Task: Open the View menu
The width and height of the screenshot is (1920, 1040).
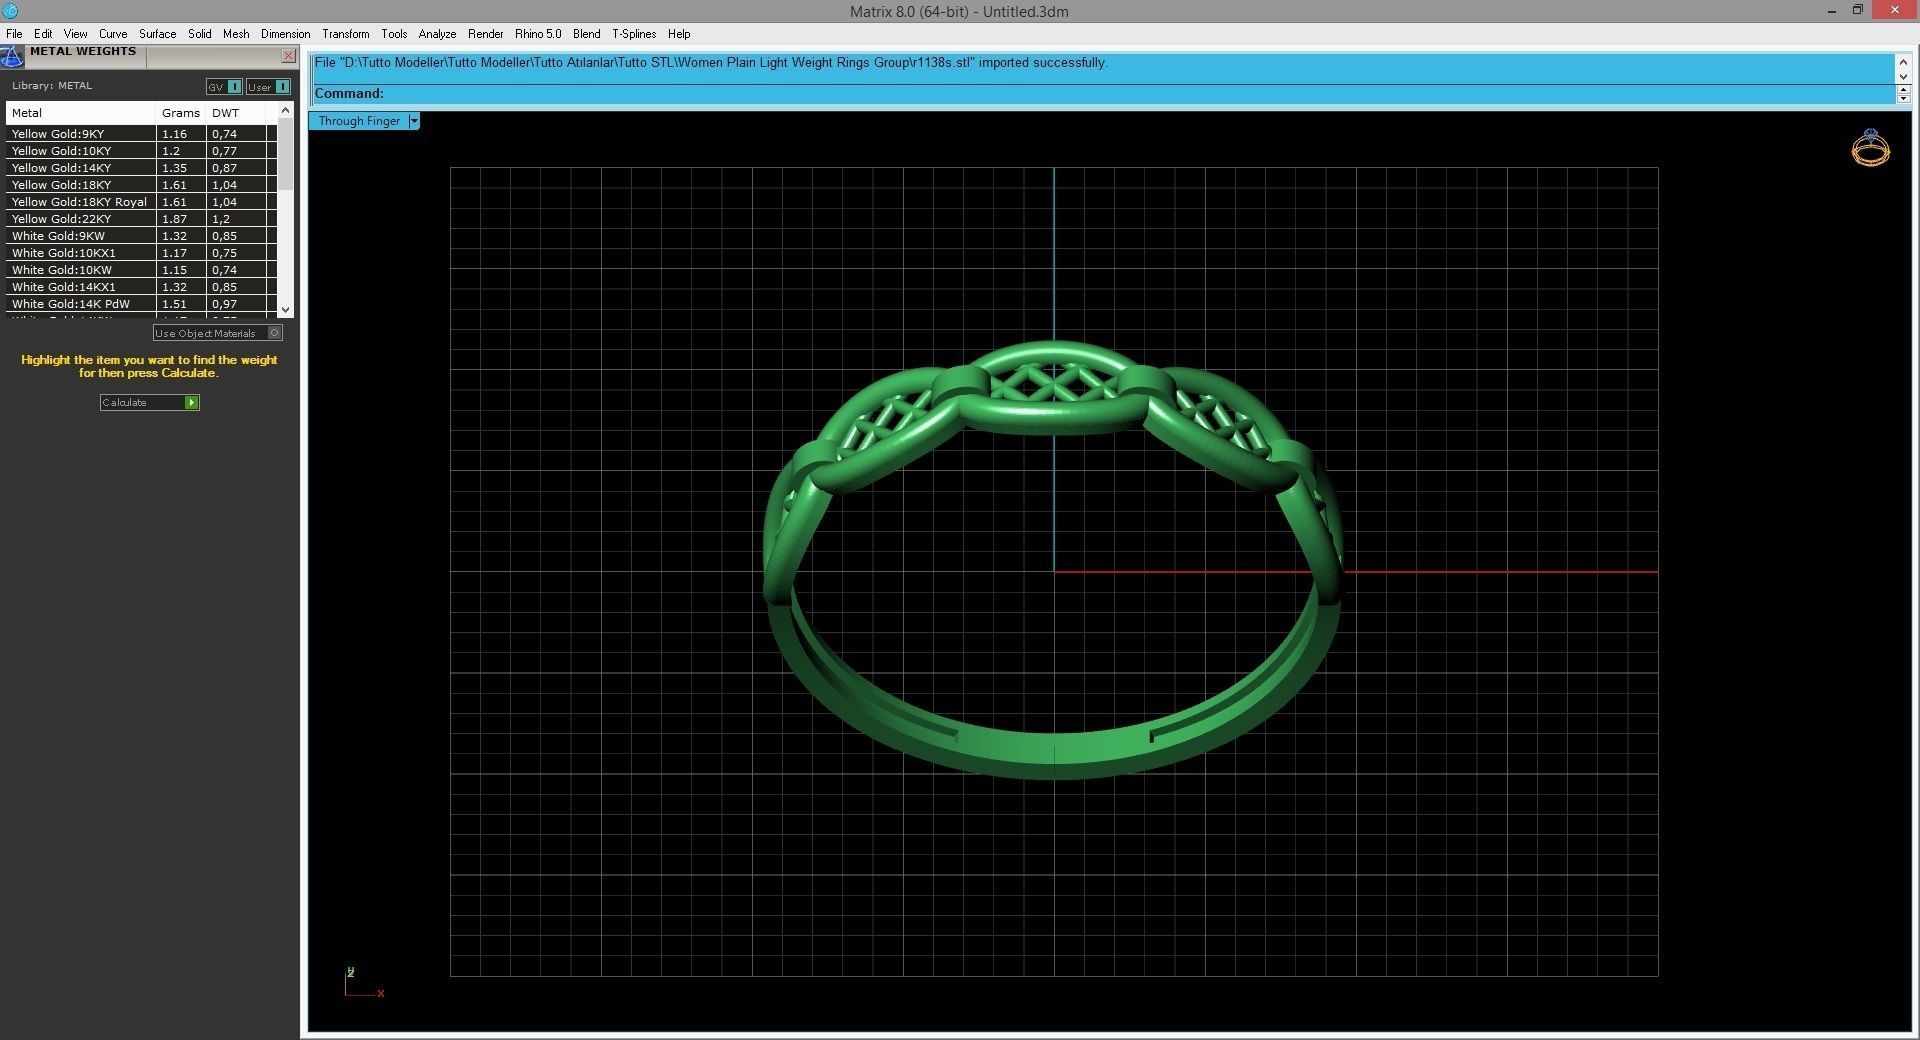Action: [75, 34]
